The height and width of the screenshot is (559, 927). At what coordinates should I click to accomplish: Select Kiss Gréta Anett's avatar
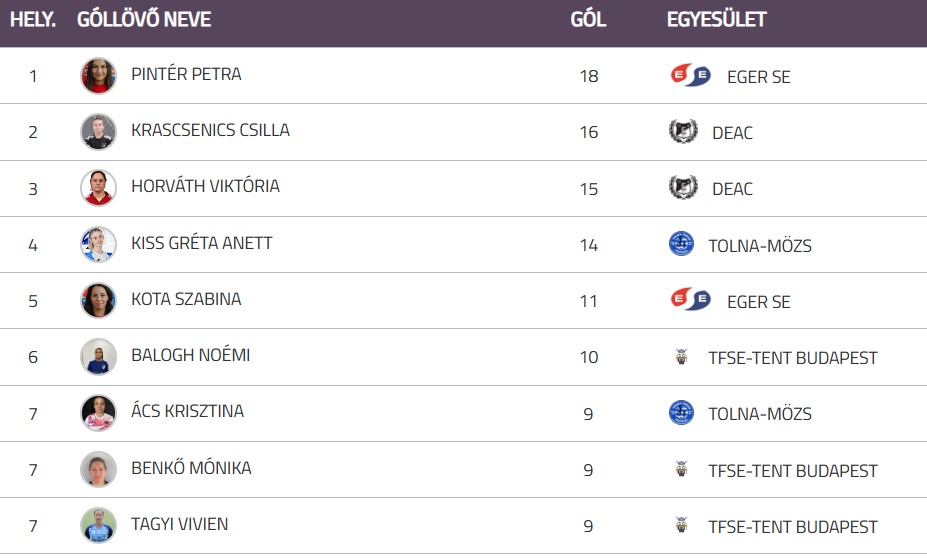point(98,244)
